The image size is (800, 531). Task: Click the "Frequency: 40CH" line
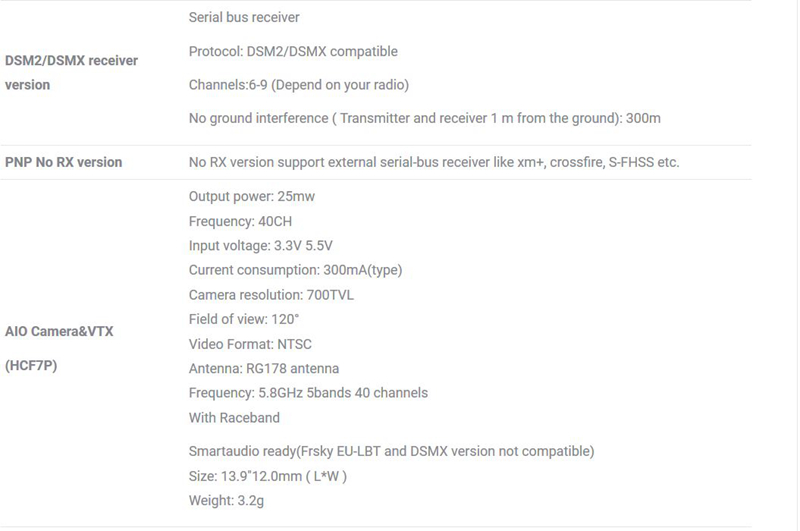pos(240,221)
